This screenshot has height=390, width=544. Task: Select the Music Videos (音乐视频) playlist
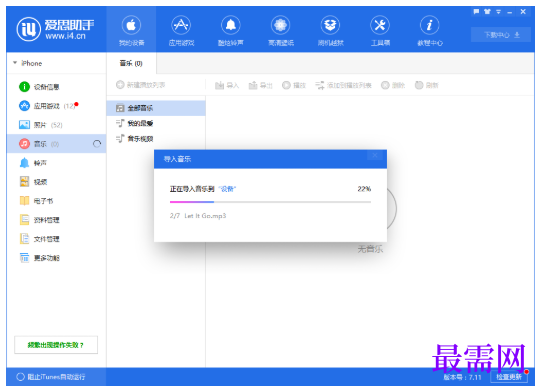[x=156, y=139]
